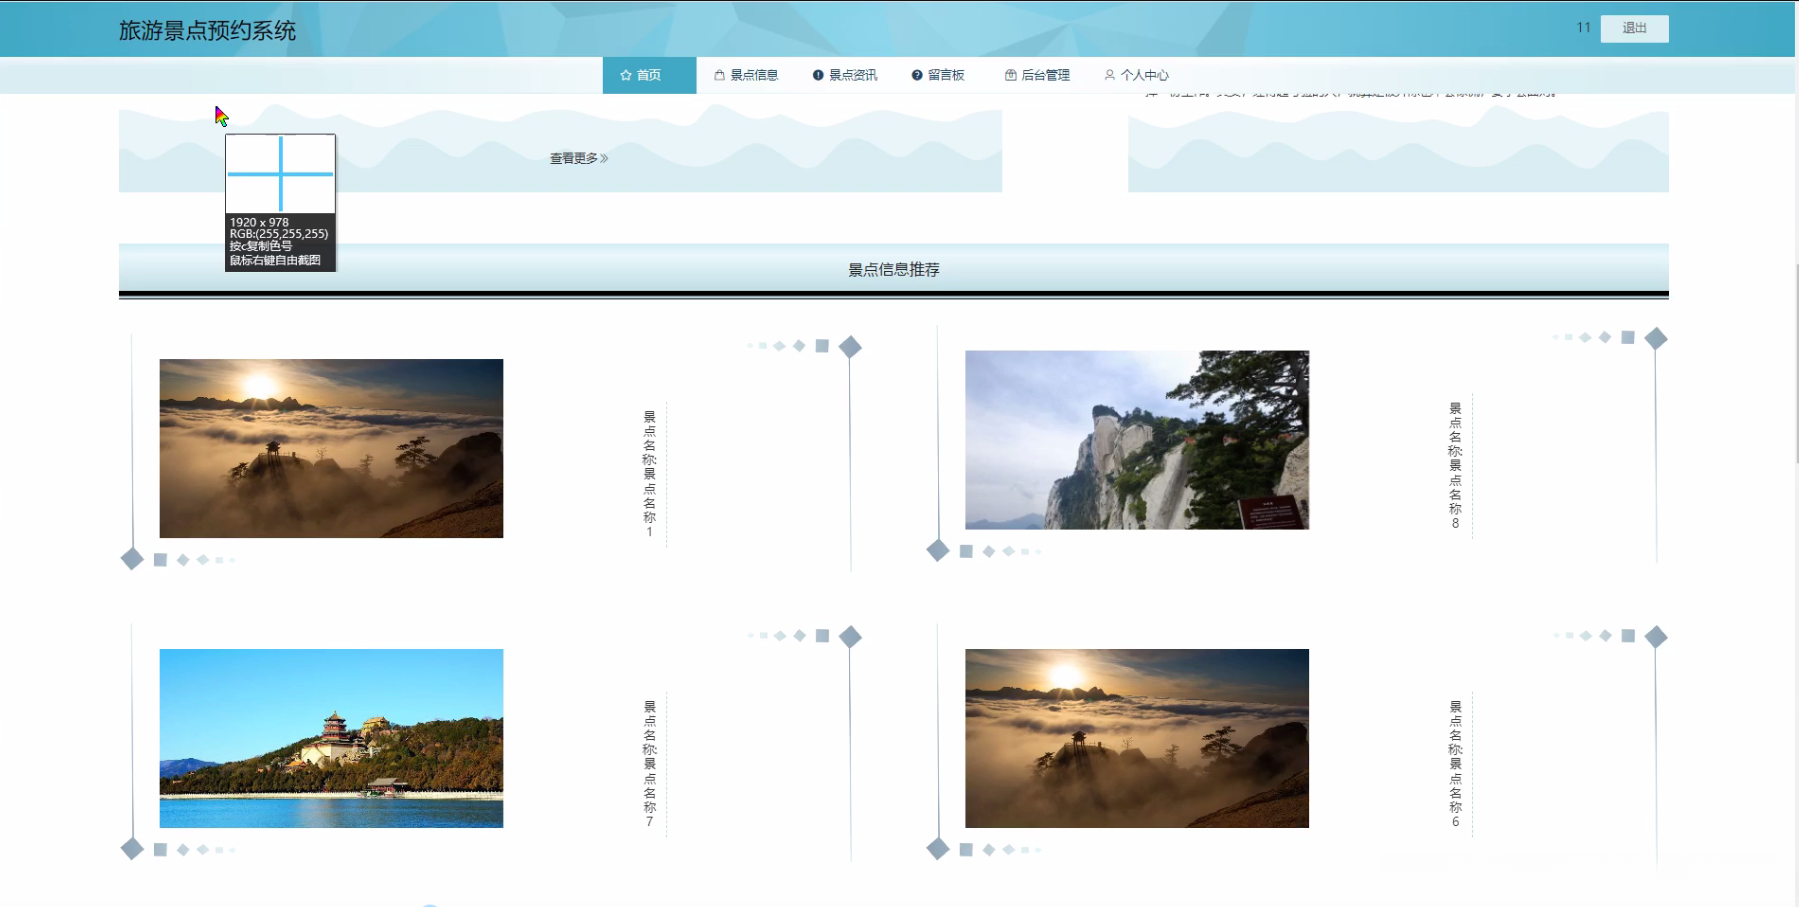Click the 景点名称景点名称8 title text
1799x907 pixels.
coord(1455,465)
